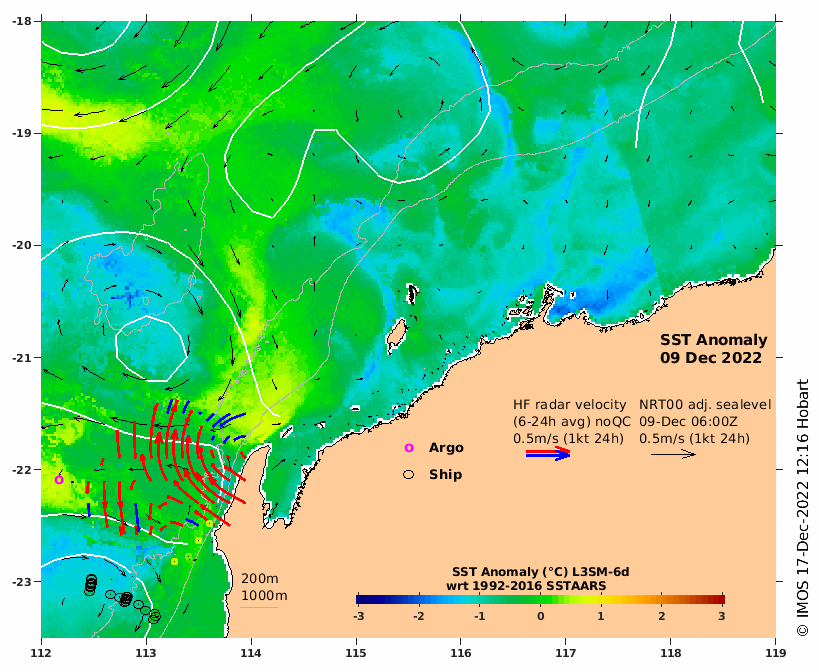
Task: Click the black sea-level velocity legend arrow
Action: (673, 454)
